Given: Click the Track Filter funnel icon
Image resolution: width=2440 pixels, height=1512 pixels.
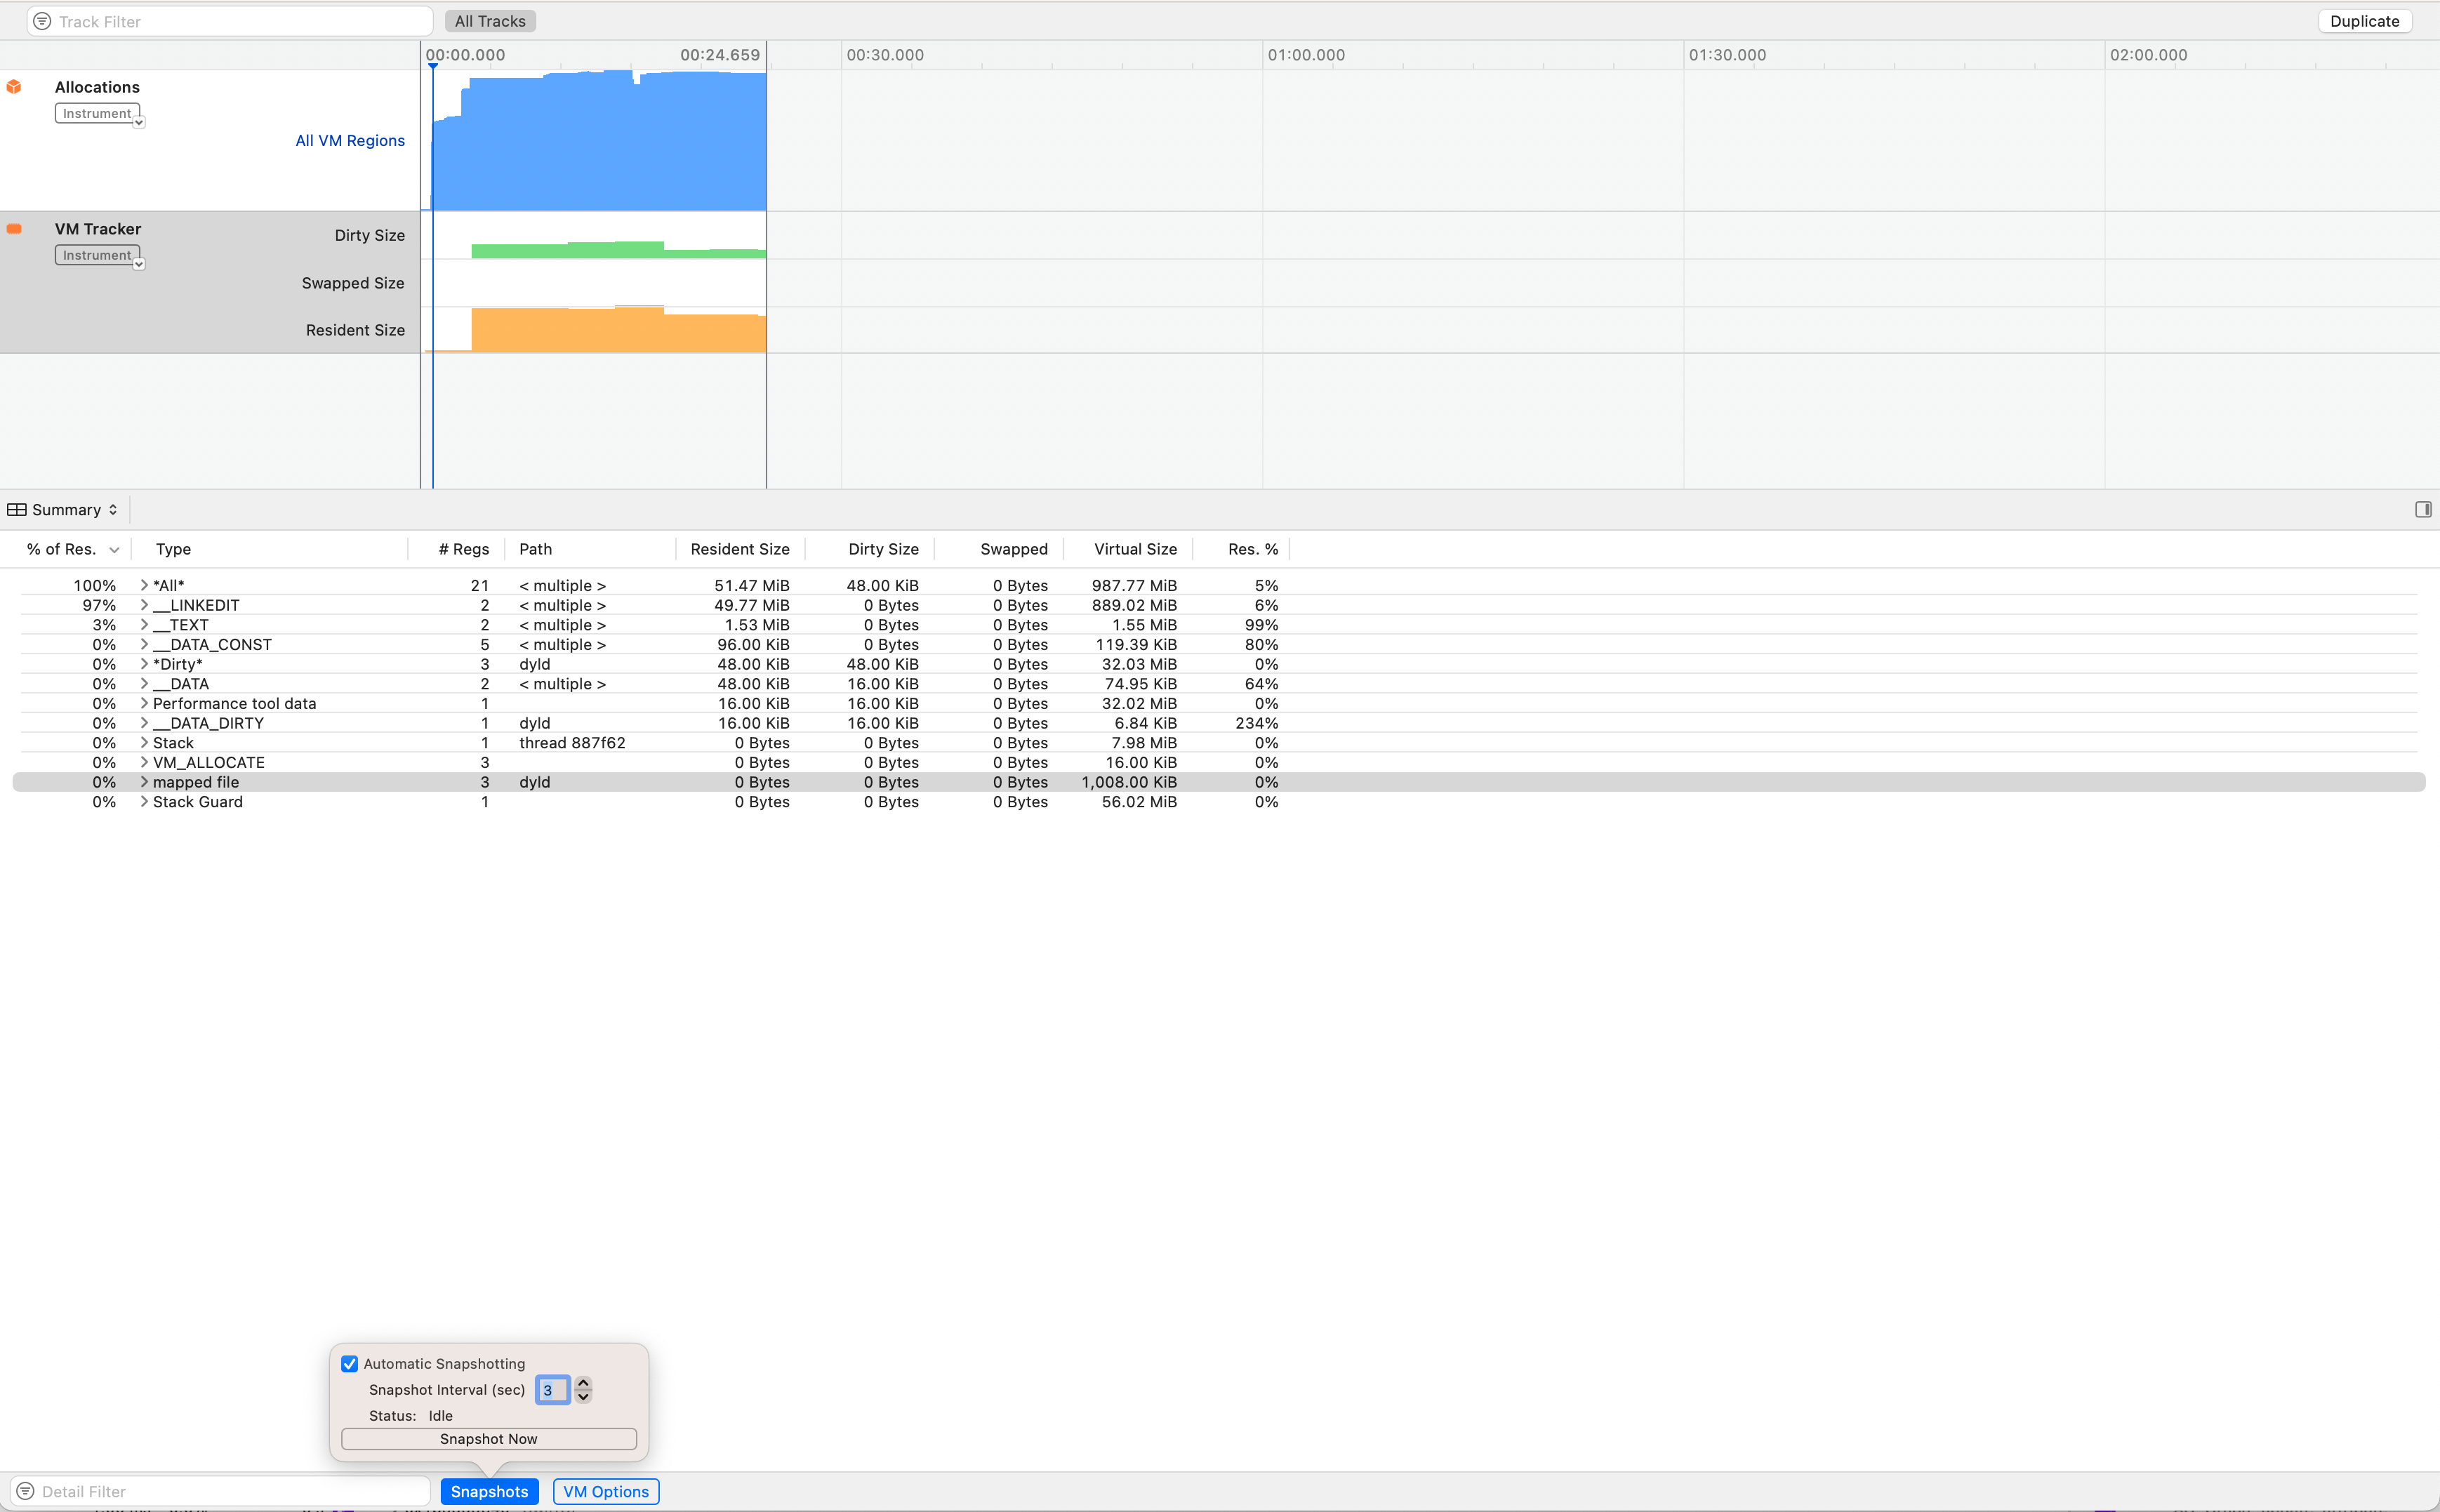Looking at the screenshot, I should (x=42, y=21).
